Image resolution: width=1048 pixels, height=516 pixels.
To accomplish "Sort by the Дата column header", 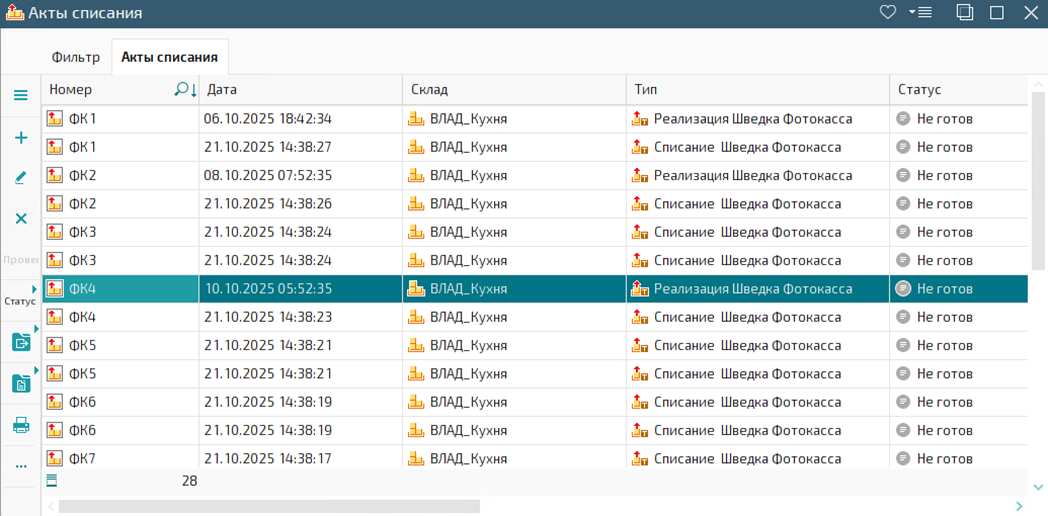I will pyautogui.click(x=300, y=90).
